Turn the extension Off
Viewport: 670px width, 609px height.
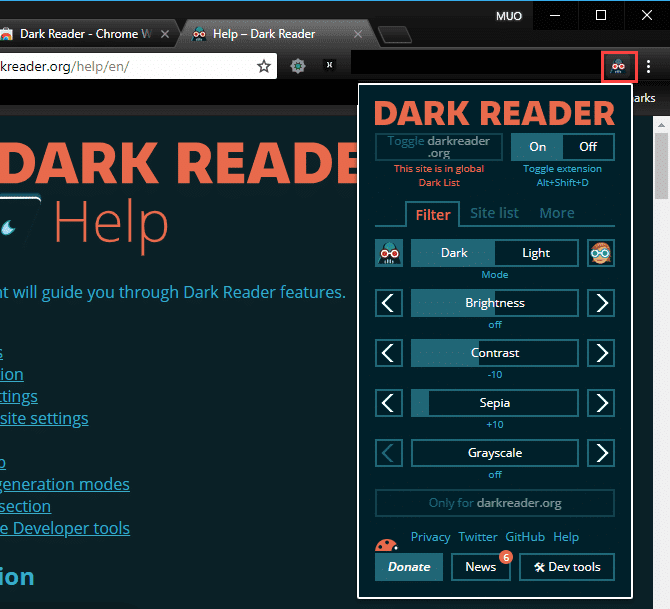pyautogui.click(x=588, y=147)
